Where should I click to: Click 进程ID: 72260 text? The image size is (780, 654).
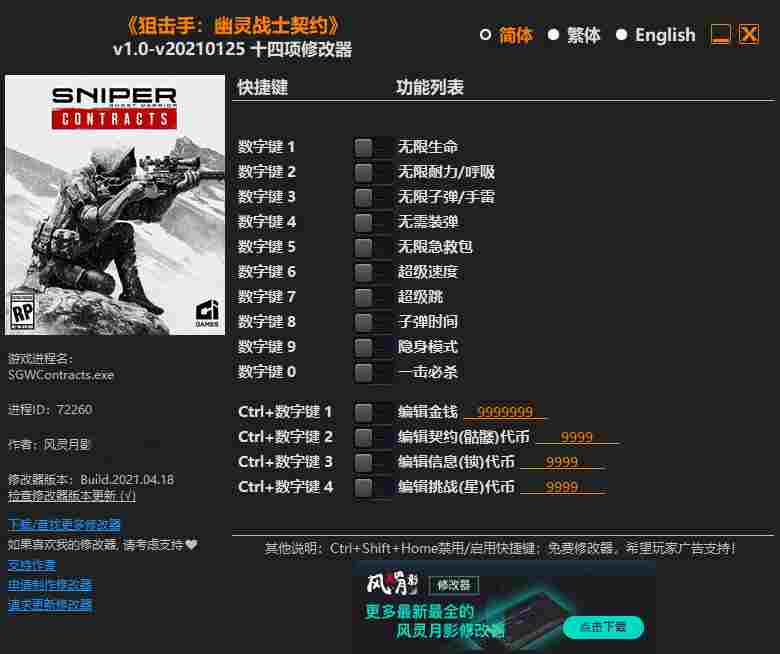point(50,410)
